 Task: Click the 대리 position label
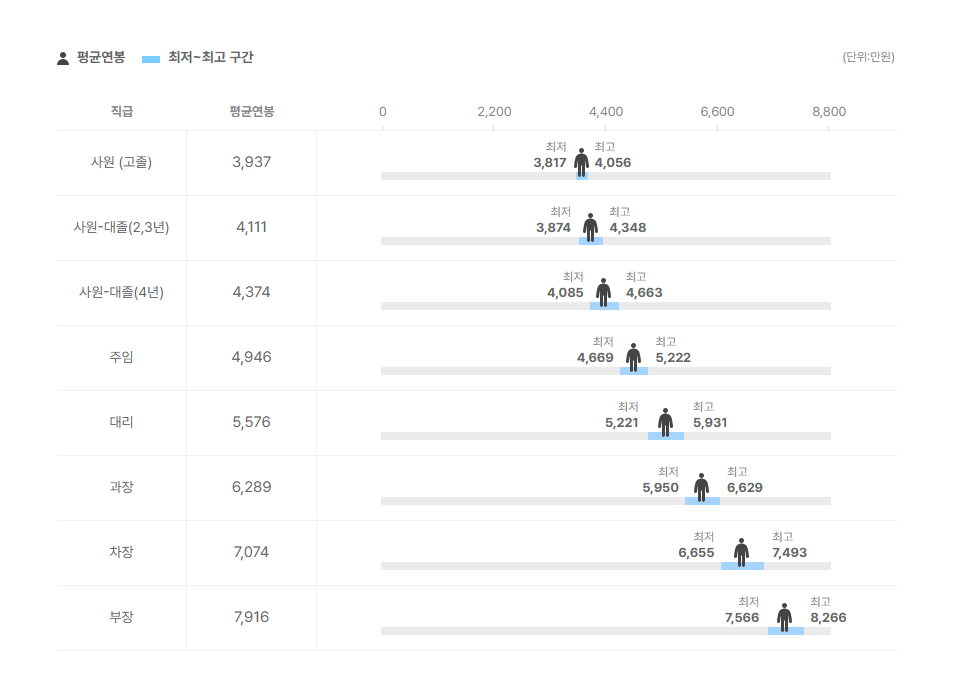(121, 422)
